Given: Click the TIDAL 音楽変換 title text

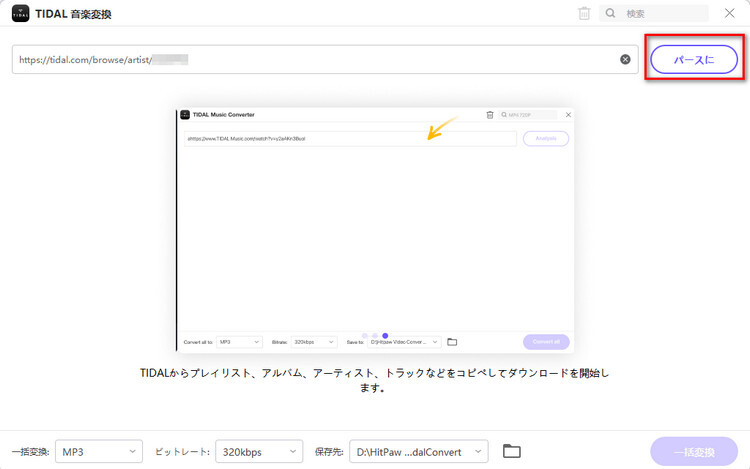Looking at the screenshot, I should coord(73,14).
